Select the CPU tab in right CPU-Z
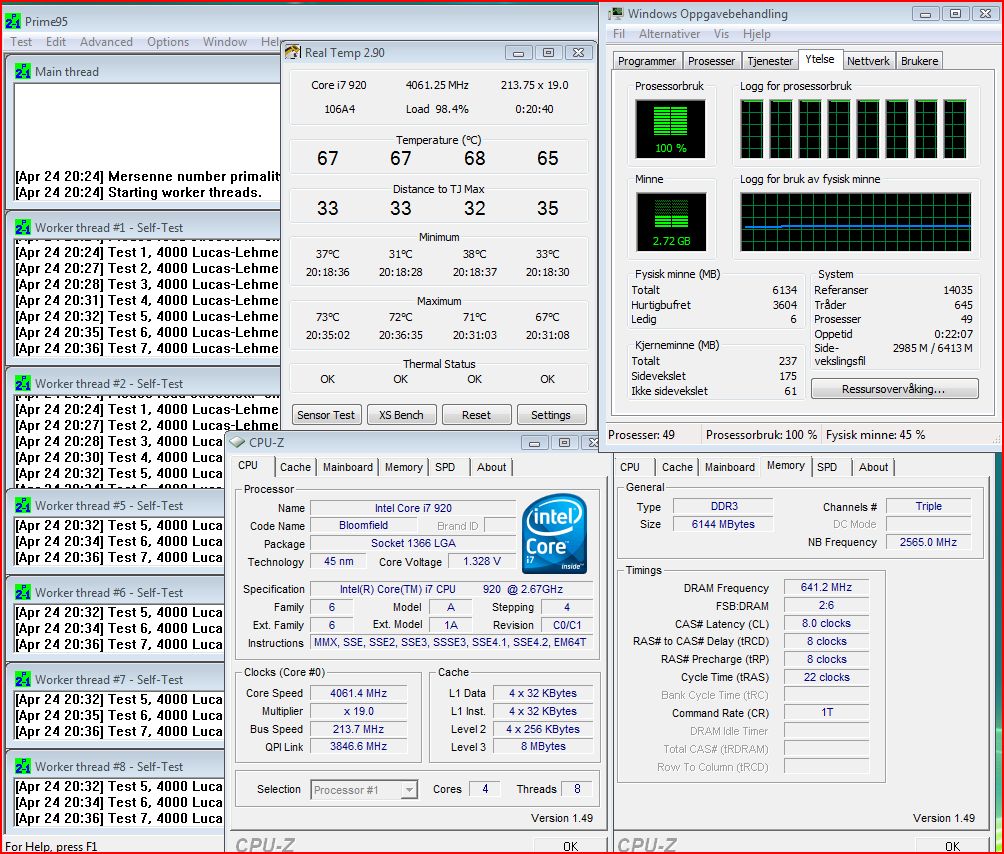1004x854 pixels. (x=630, y=467)
